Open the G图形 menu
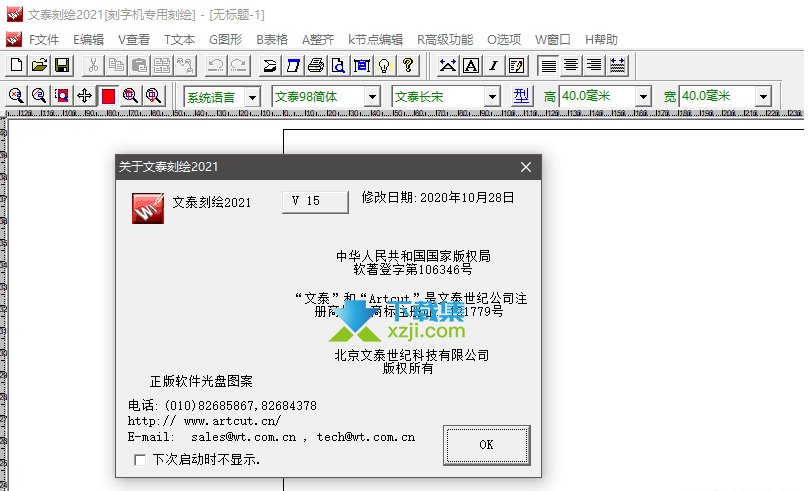 click(x=225, y=40)
